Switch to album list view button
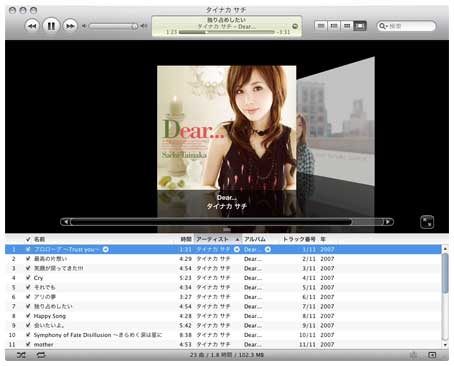 334,26
